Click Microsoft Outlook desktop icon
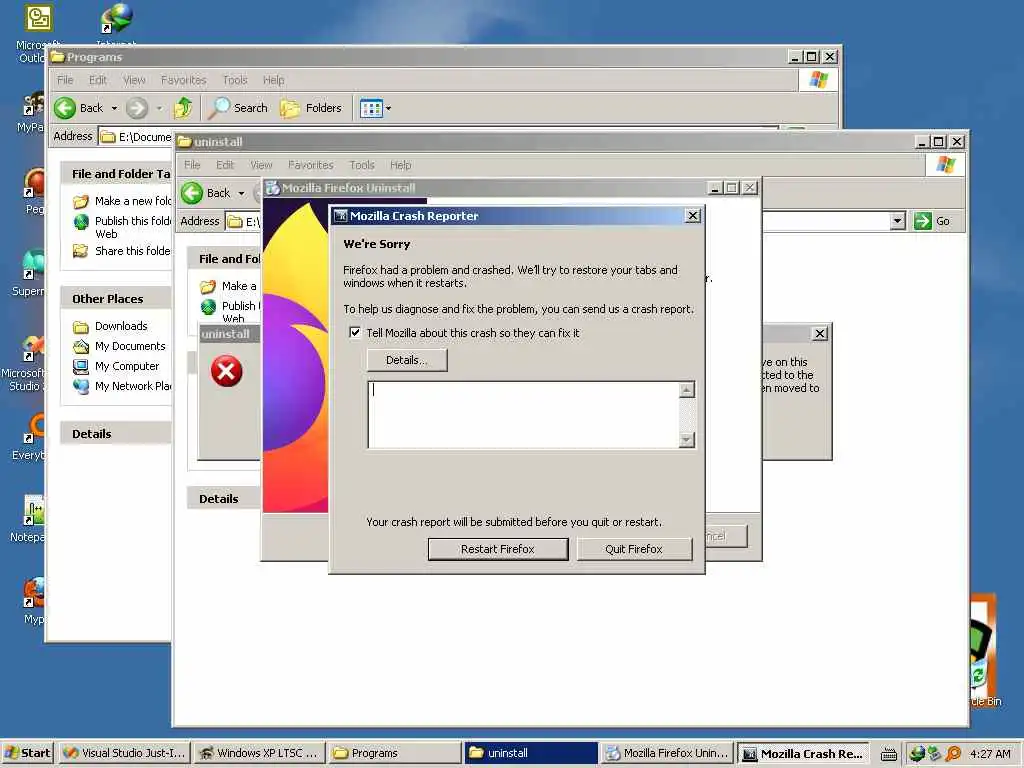The height and width of the screenshot is (768, 1024). click(39, 18)
